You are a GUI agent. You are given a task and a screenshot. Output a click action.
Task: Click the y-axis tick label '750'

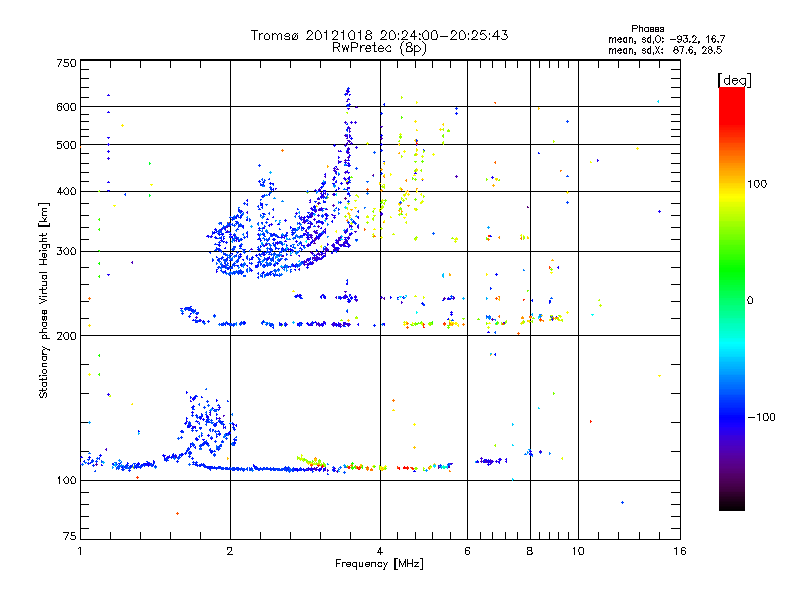point(66,63)
